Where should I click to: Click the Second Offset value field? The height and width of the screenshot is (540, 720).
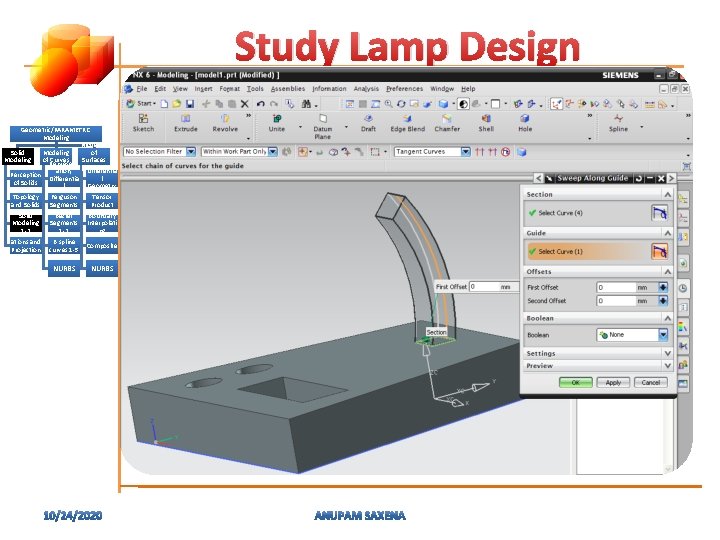click(x=615, y=301)
